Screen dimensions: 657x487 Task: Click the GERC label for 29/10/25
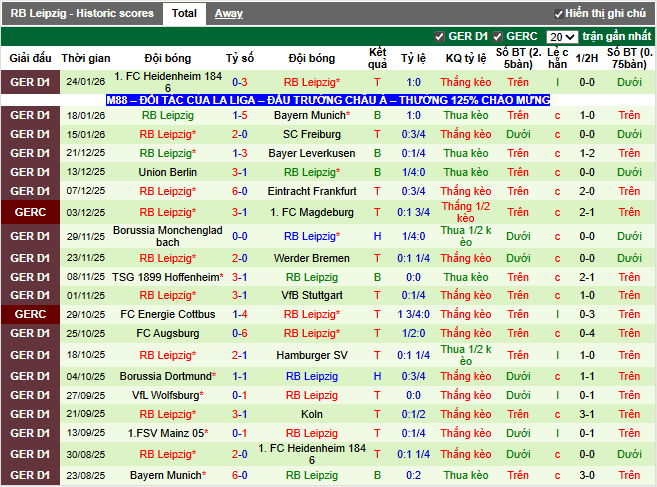pyautogui.click(x=30, y=314)
